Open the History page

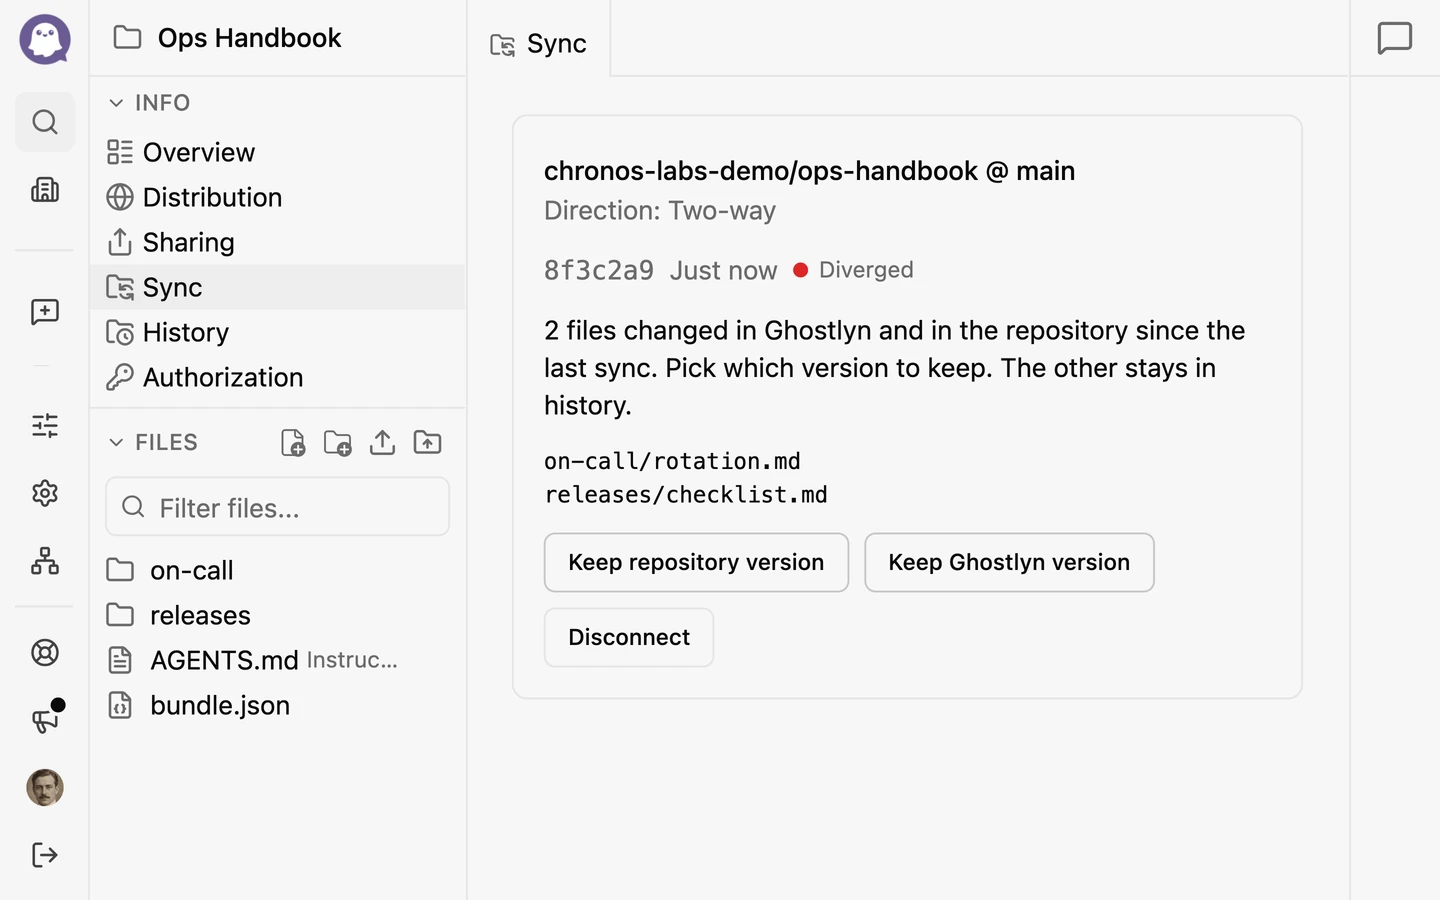tap(278, 332)
